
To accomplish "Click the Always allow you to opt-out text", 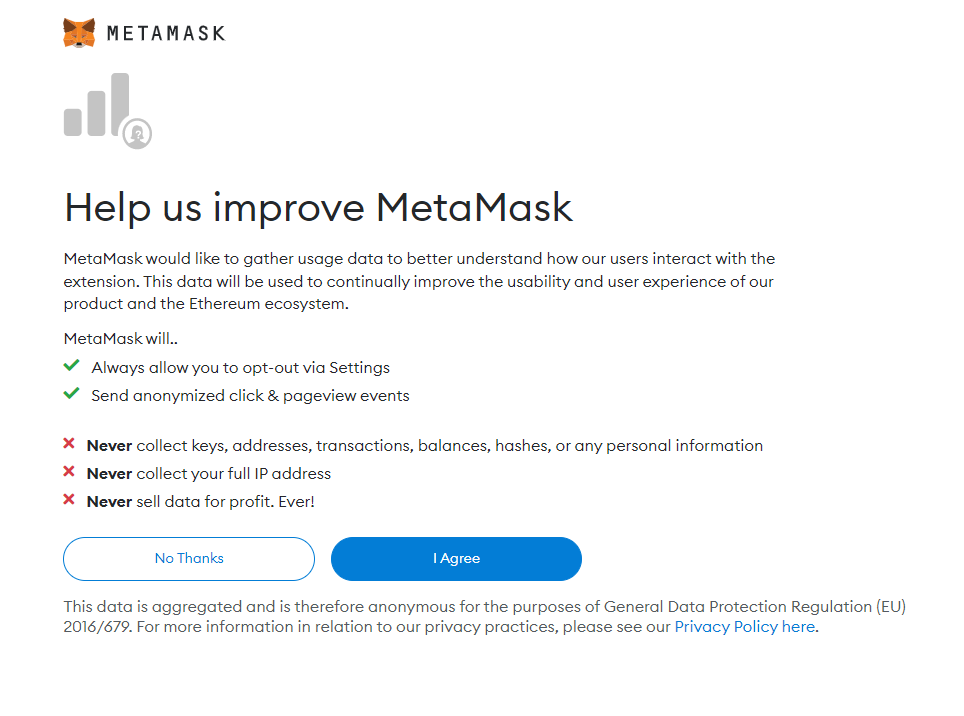I will [x=240, y=368].
